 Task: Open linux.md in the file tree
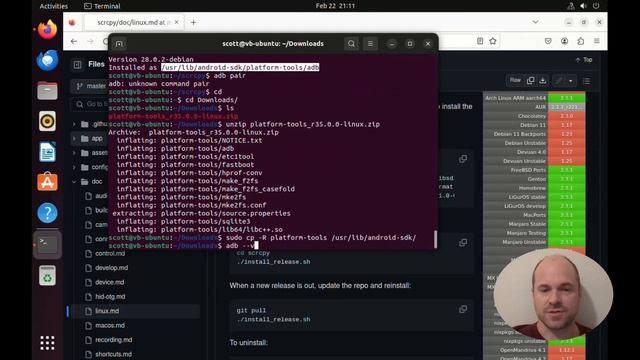[107, 311]
